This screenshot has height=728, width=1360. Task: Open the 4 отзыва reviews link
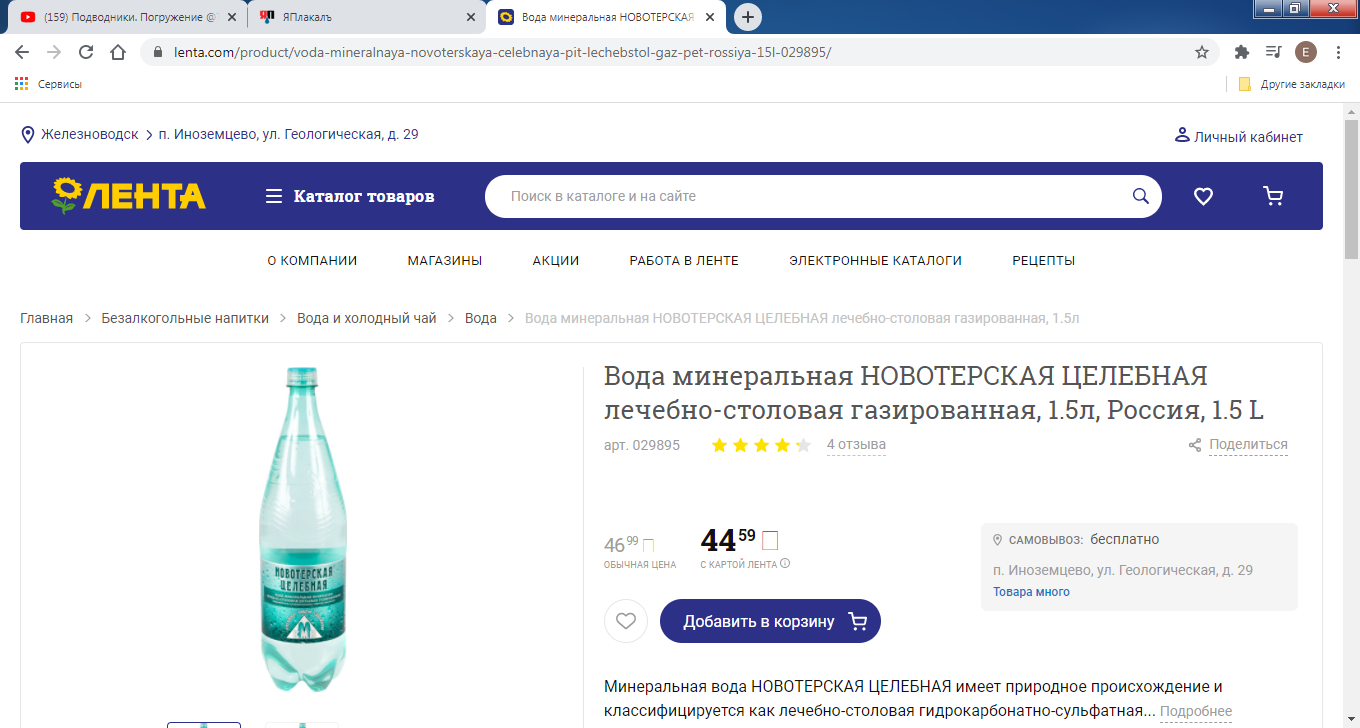click(856, 445)
